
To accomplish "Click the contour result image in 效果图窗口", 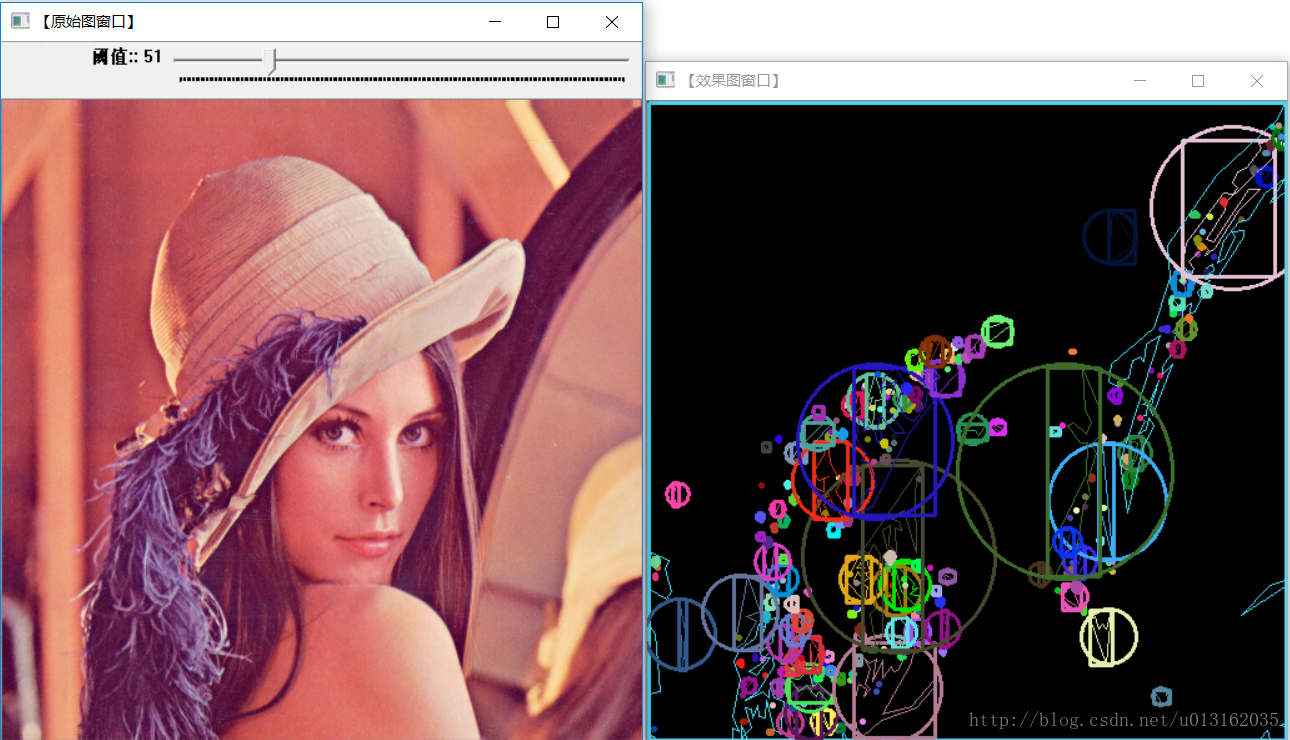I will pos(967,421).
